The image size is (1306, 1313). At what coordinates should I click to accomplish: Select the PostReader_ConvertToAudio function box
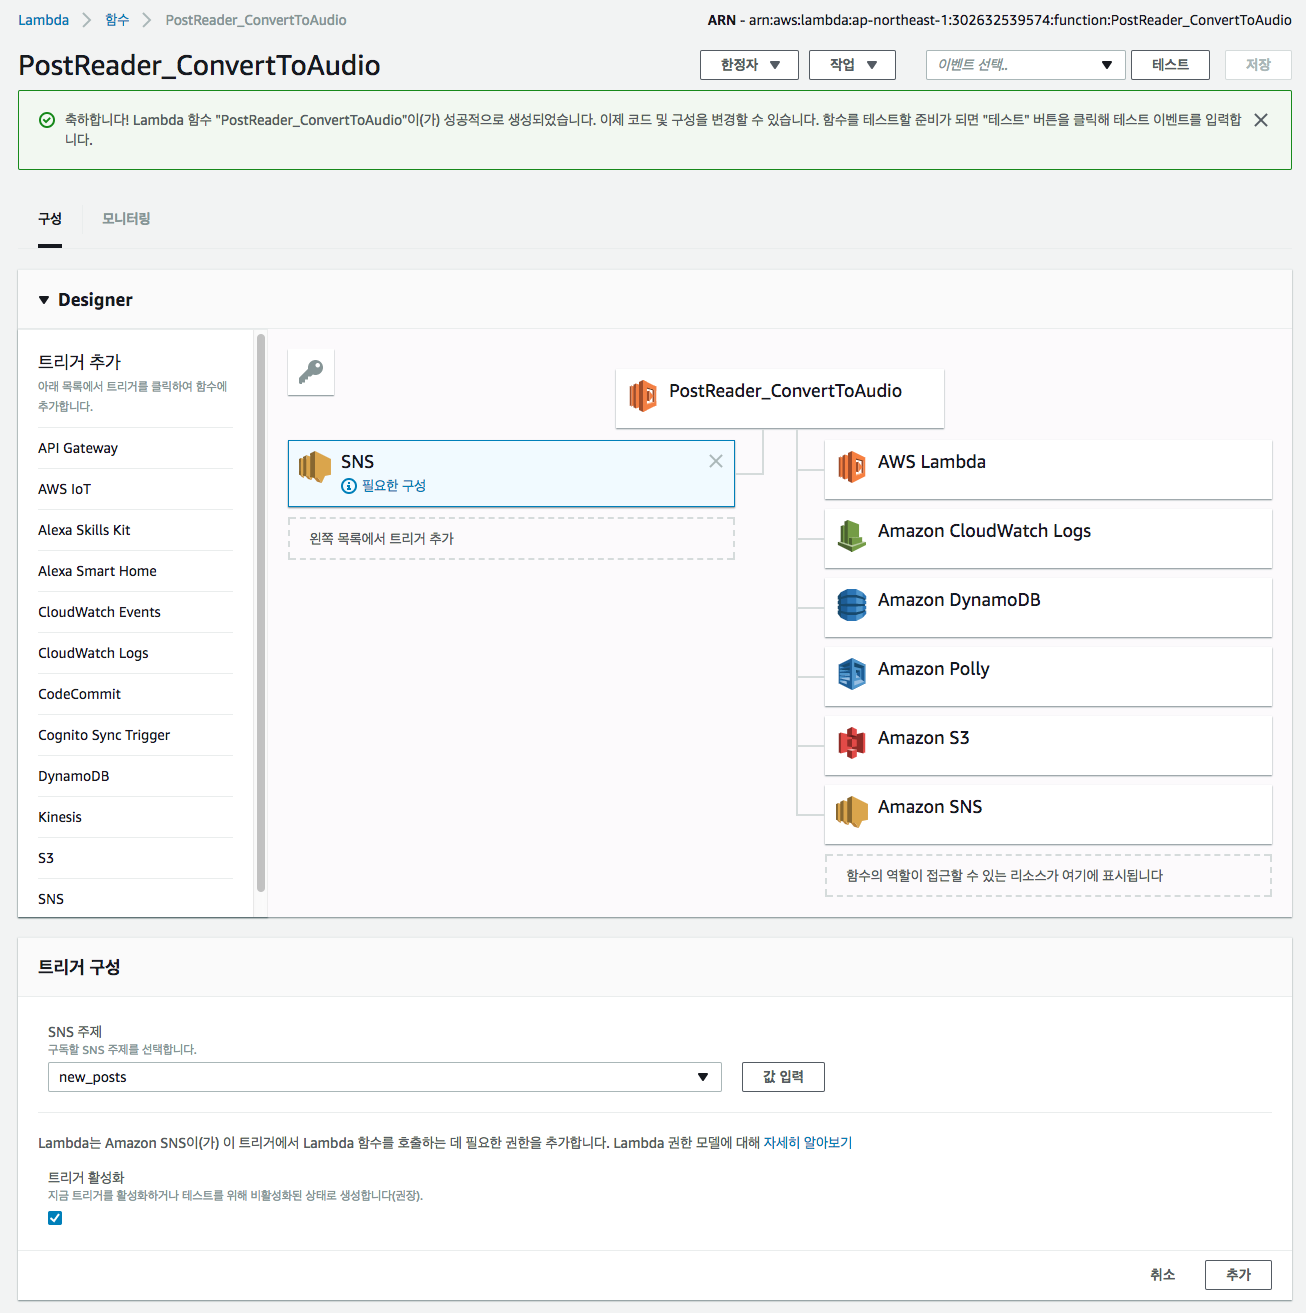point(780,398)
